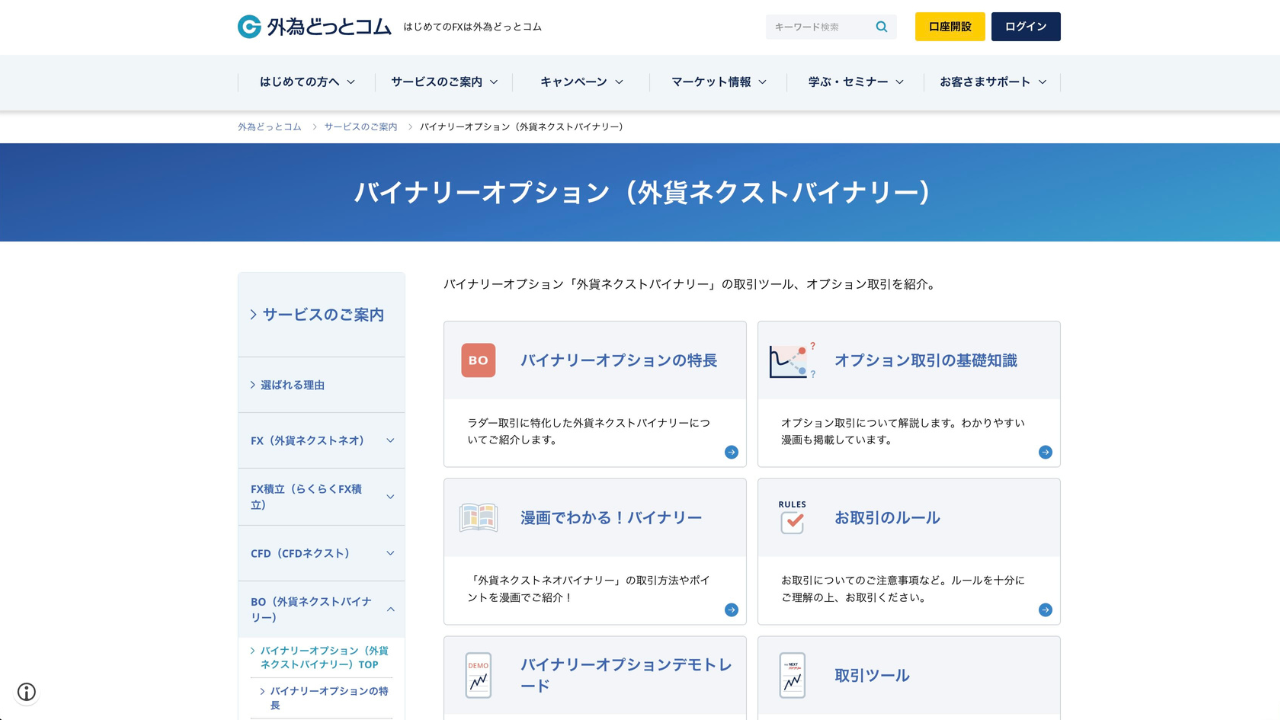
Task: Click the red BO icon on the features card
Action: point(478,360)
